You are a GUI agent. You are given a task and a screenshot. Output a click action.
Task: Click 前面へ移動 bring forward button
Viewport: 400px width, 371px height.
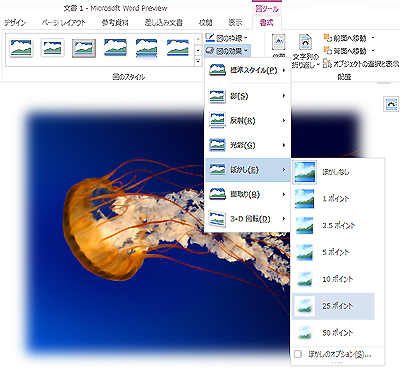tap(345, 38)
